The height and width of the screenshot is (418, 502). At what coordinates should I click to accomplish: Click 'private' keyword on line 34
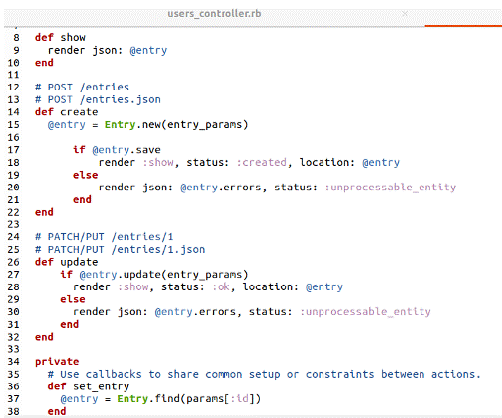pyautogui.click(x=57, y=362)
